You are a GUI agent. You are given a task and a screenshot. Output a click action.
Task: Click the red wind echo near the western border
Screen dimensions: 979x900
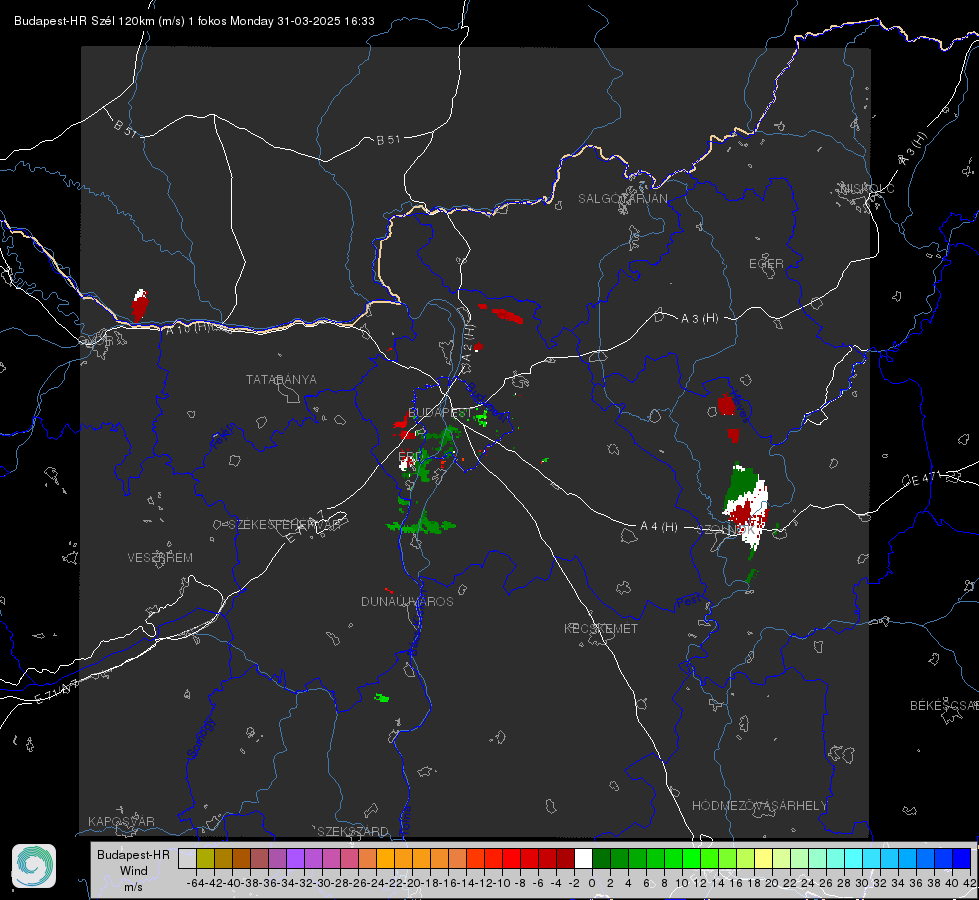click(x=140, y=305)
